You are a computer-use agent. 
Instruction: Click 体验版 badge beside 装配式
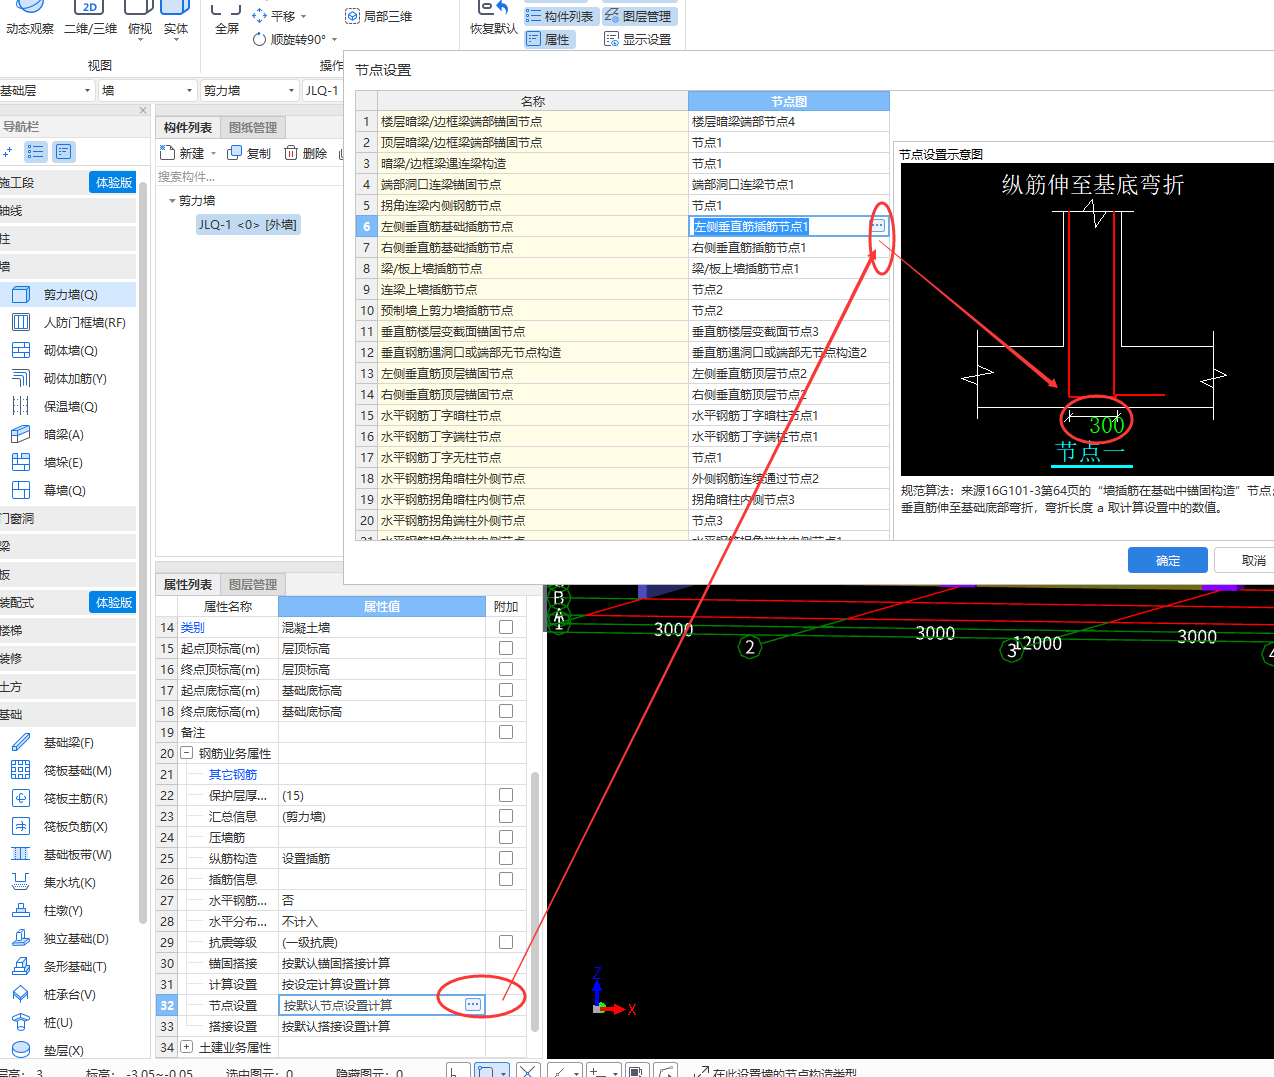click(114, 603)
